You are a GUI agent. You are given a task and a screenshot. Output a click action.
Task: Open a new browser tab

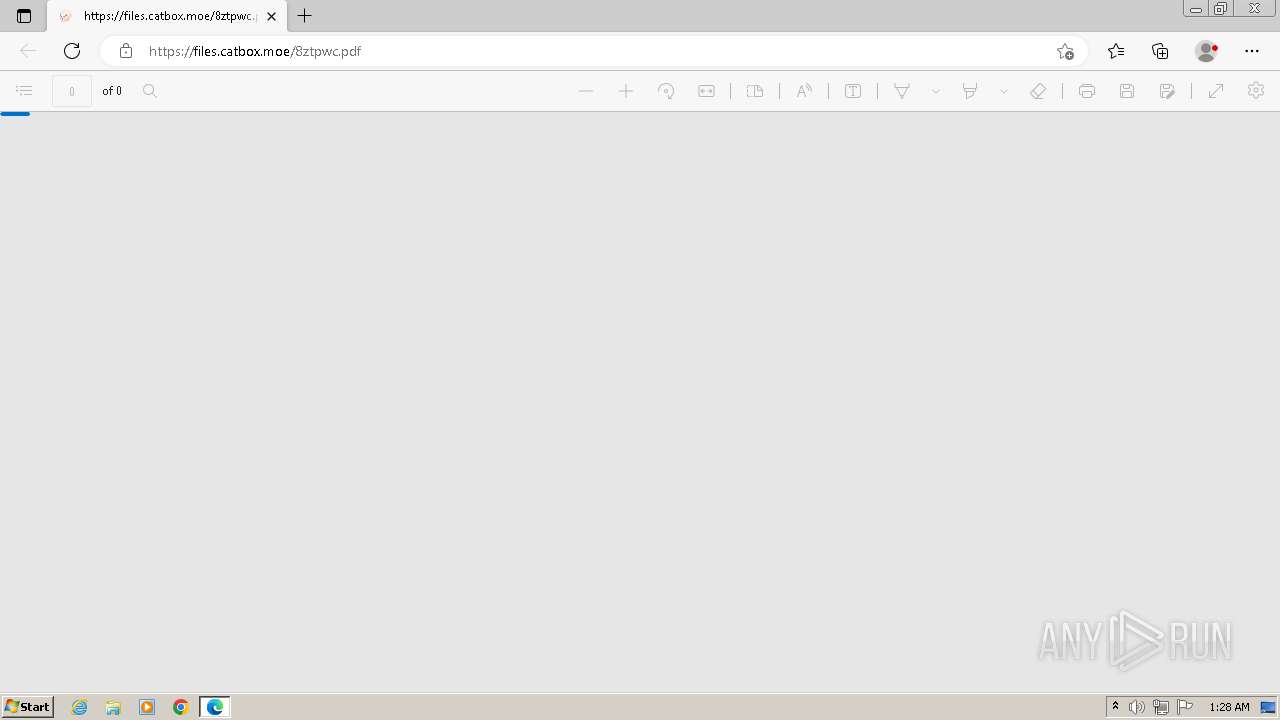click(x=305, y=16)
